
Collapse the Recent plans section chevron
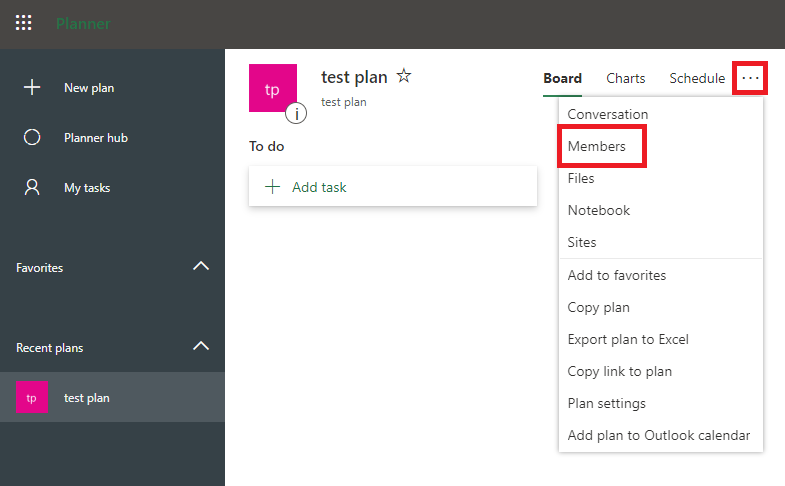click(201, 346)
